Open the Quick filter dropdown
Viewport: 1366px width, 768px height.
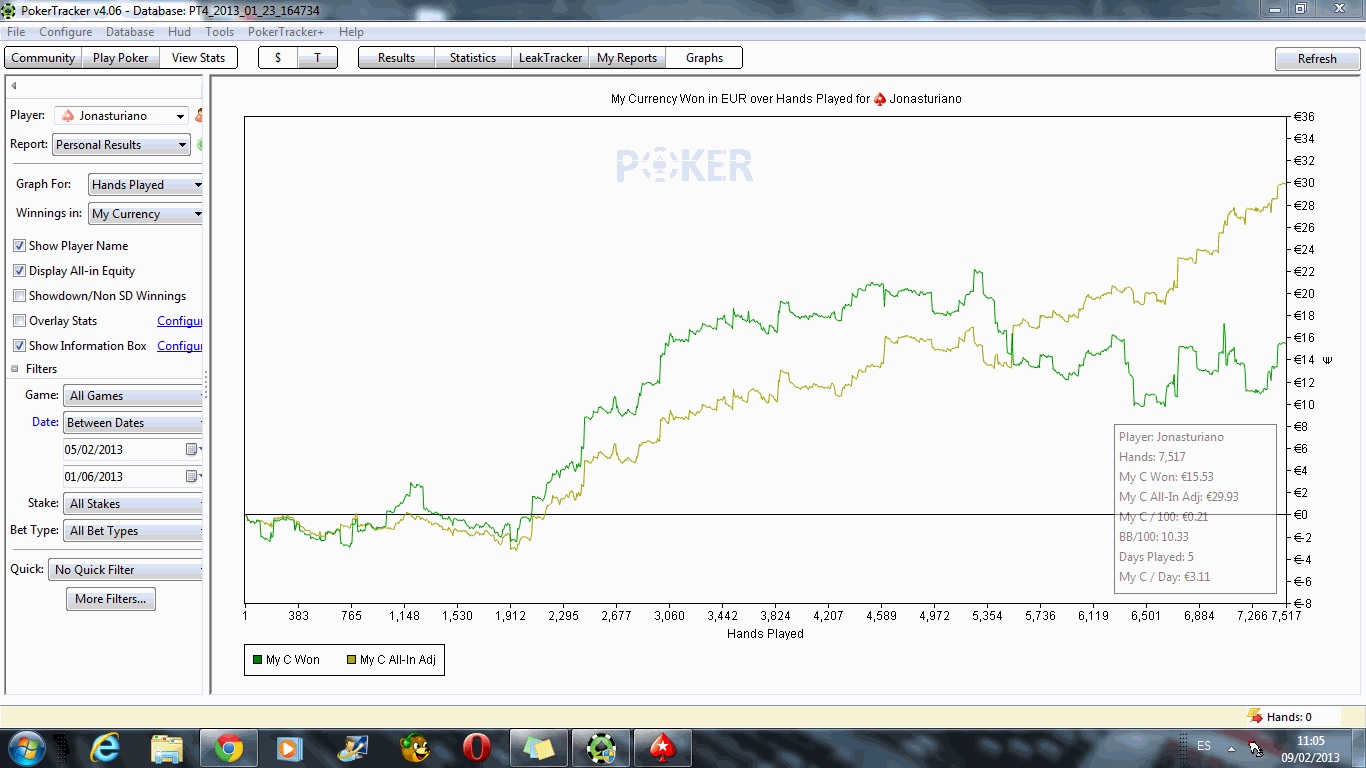click(125, 570)
